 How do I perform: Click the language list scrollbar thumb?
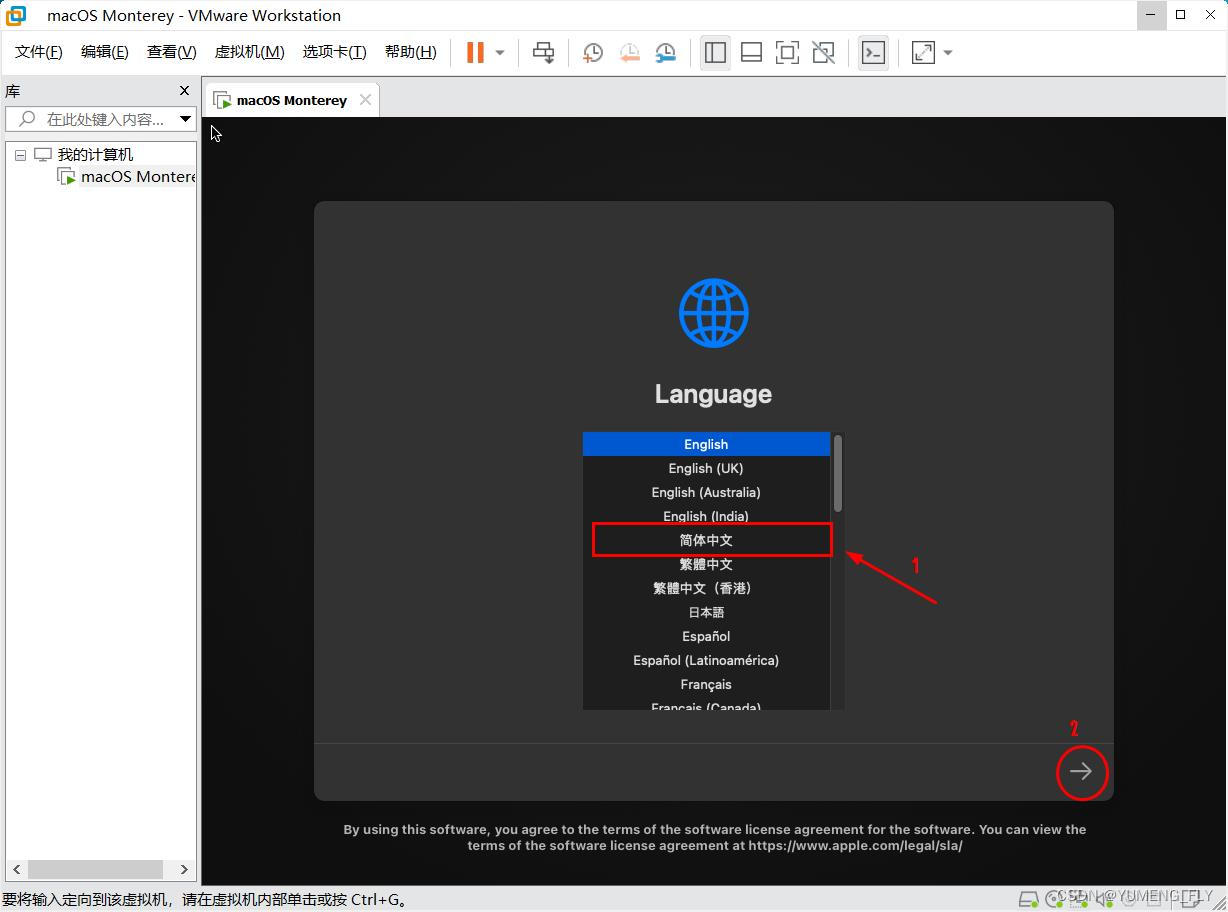coord(838,473)
